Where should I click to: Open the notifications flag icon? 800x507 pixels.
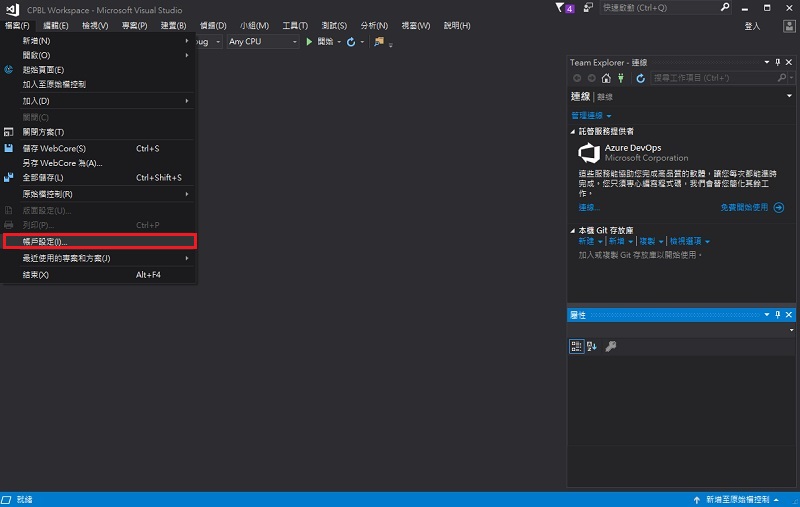tap(560, 8)
